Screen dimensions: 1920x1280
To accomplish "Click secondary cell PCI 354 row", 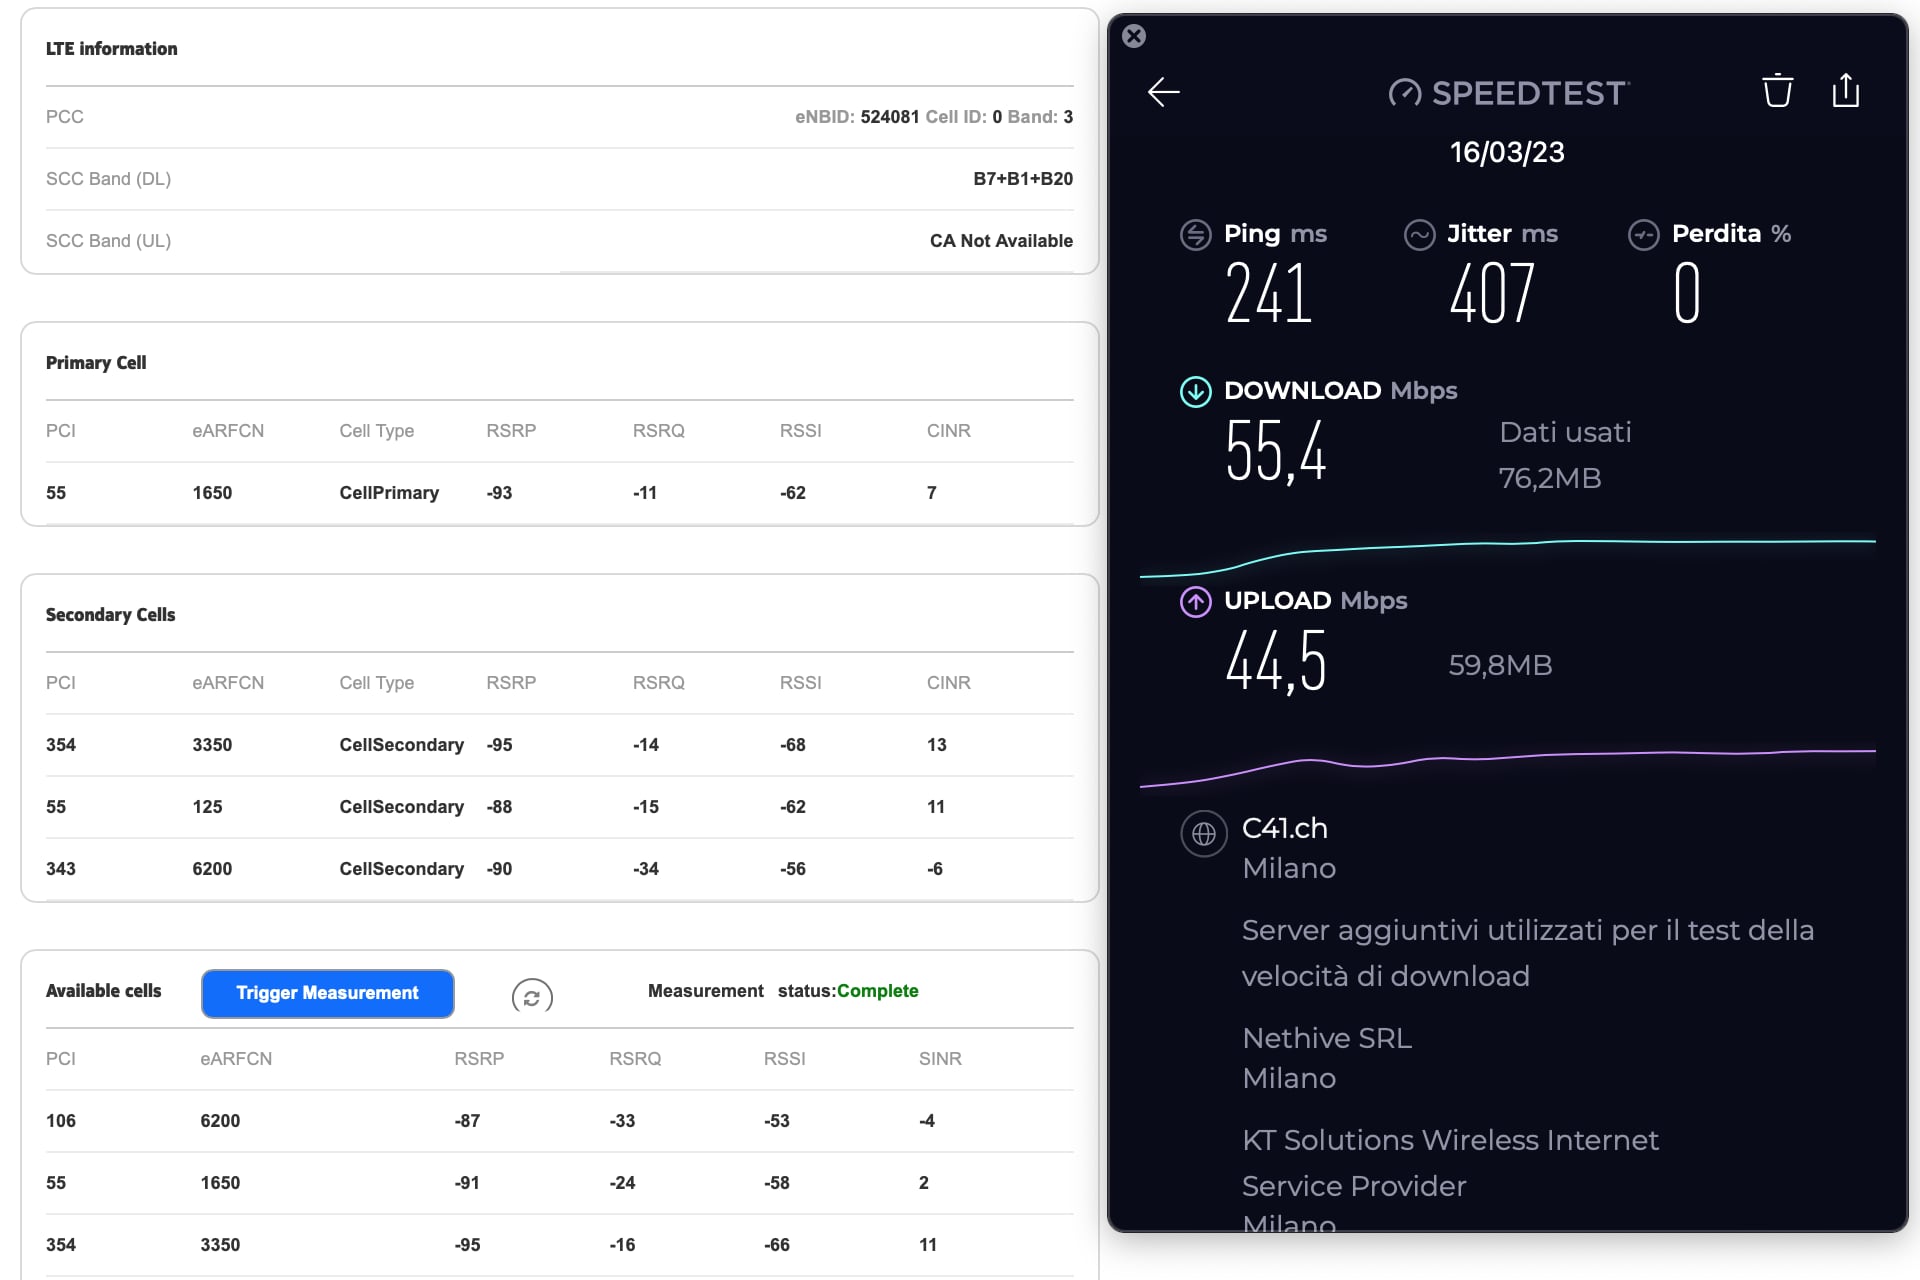I will coord(560,745).
